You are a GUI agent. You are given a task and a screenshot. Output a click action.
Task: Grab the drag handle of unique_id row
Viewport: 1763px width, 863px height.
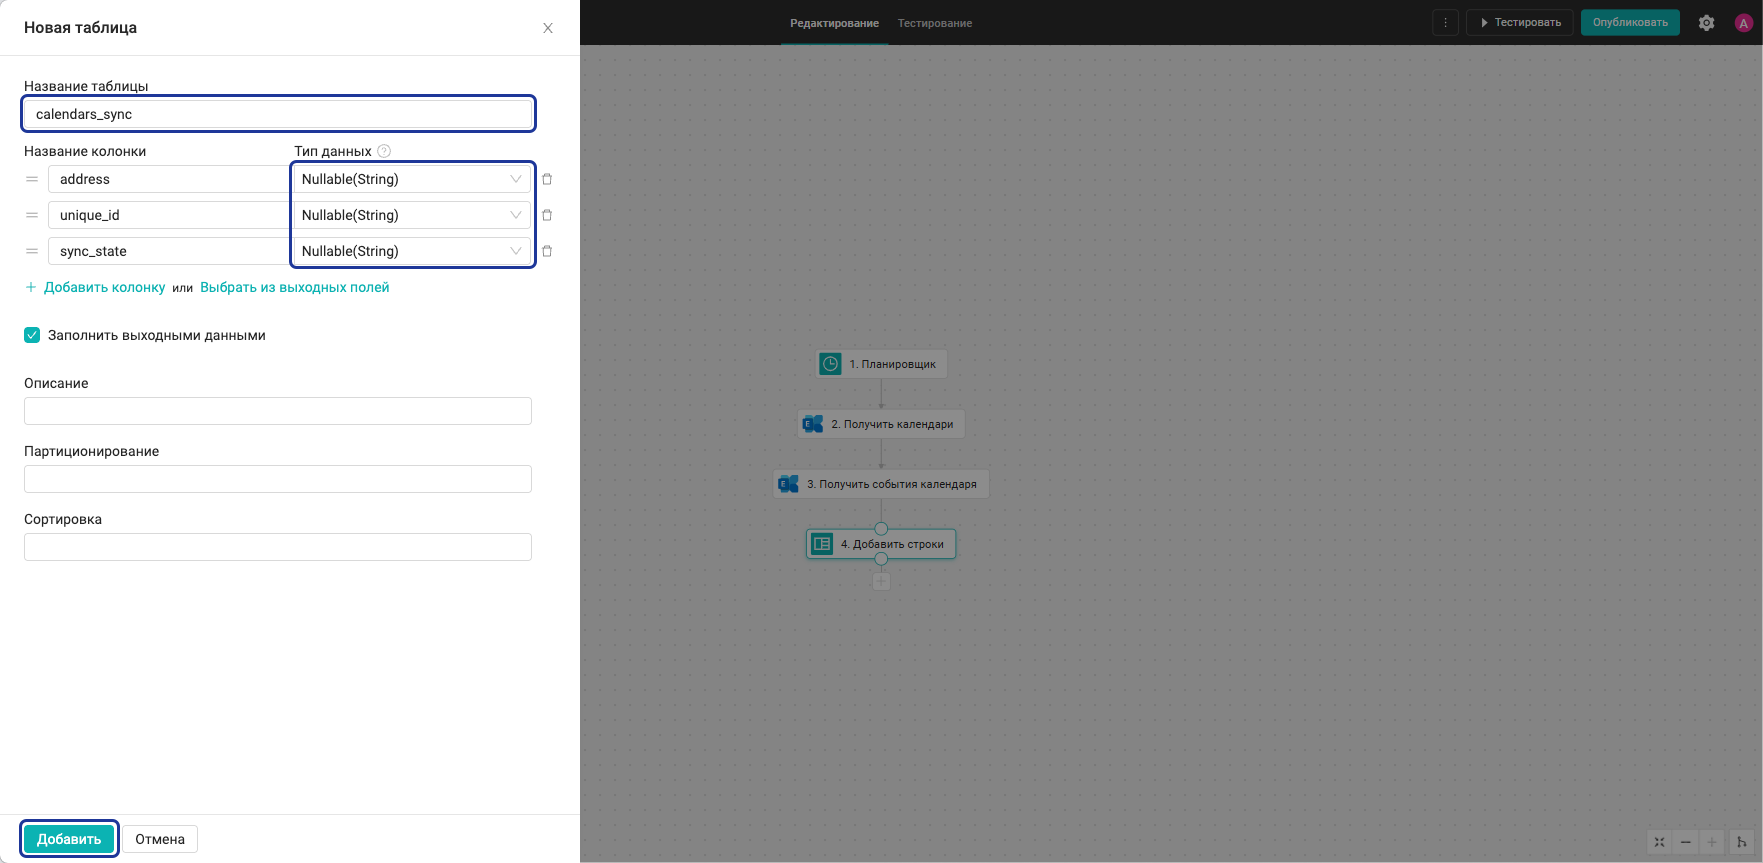click(x=32, y=215)
